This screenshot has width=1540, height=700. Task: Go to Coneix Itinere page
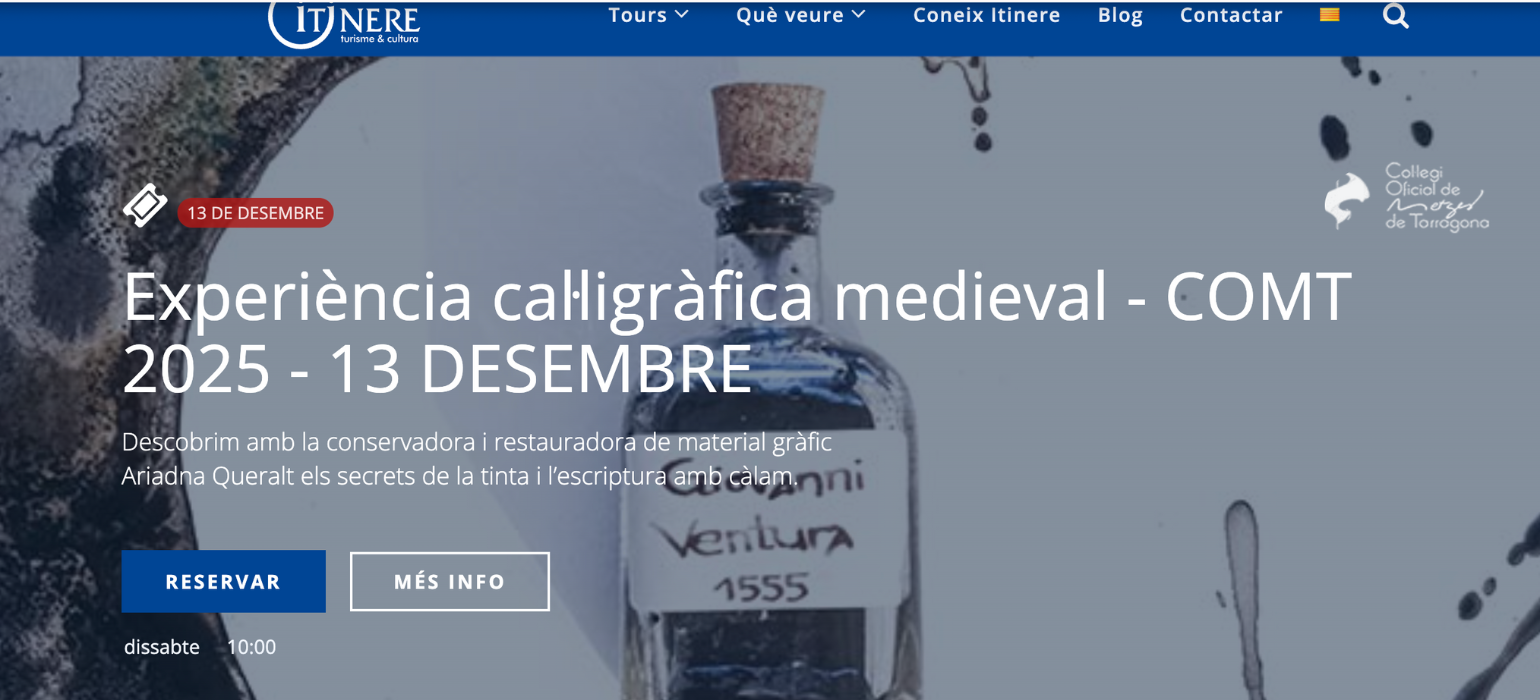[x=986, y=15]
